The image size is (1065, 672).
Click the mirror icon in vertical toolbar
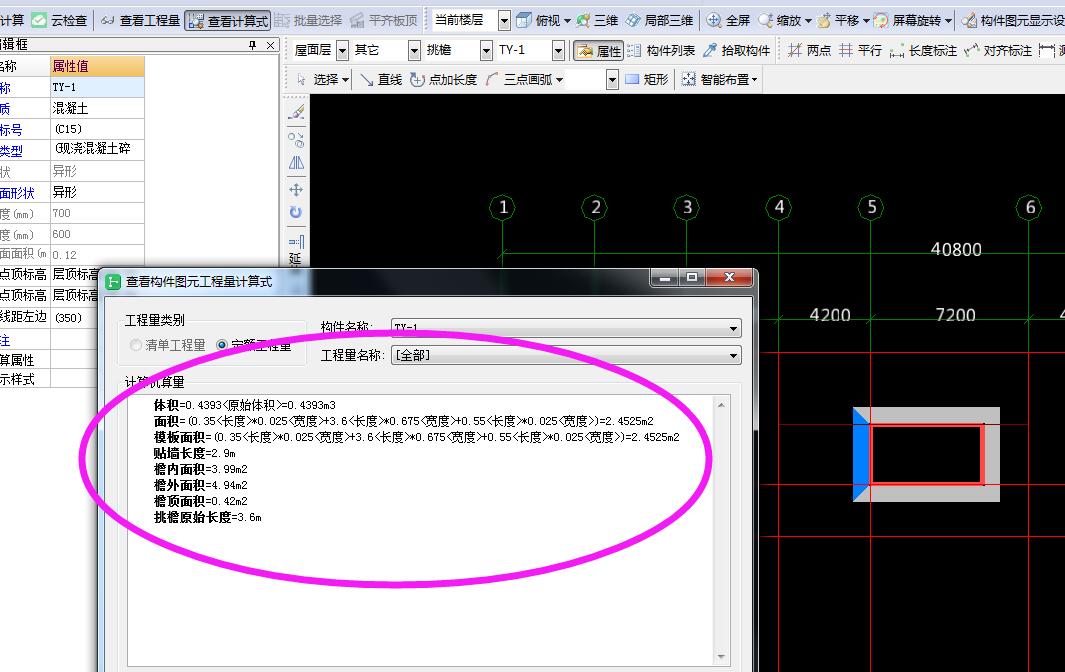(x=296, y=163)
